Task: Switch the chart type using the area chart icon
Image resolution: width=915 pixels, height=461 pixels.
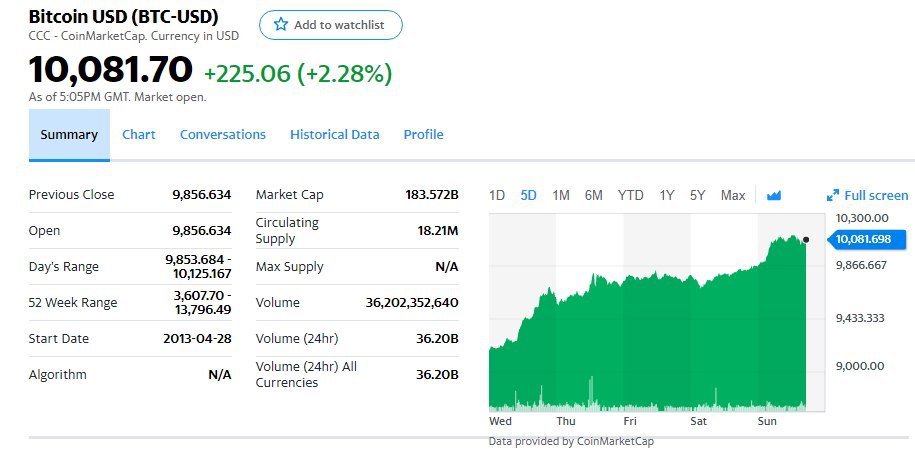Action: coord(774,195)
